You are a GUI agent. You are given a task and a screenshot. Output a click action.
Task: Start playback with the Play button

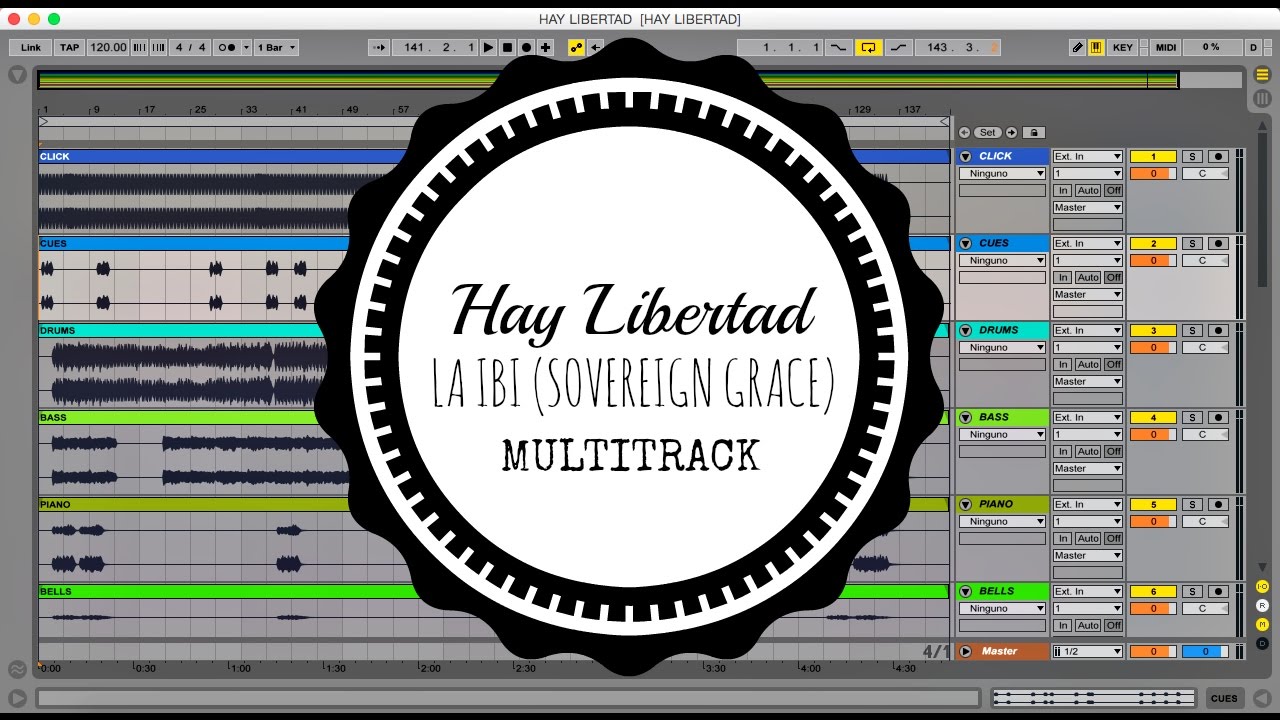[x=488, y=47]
